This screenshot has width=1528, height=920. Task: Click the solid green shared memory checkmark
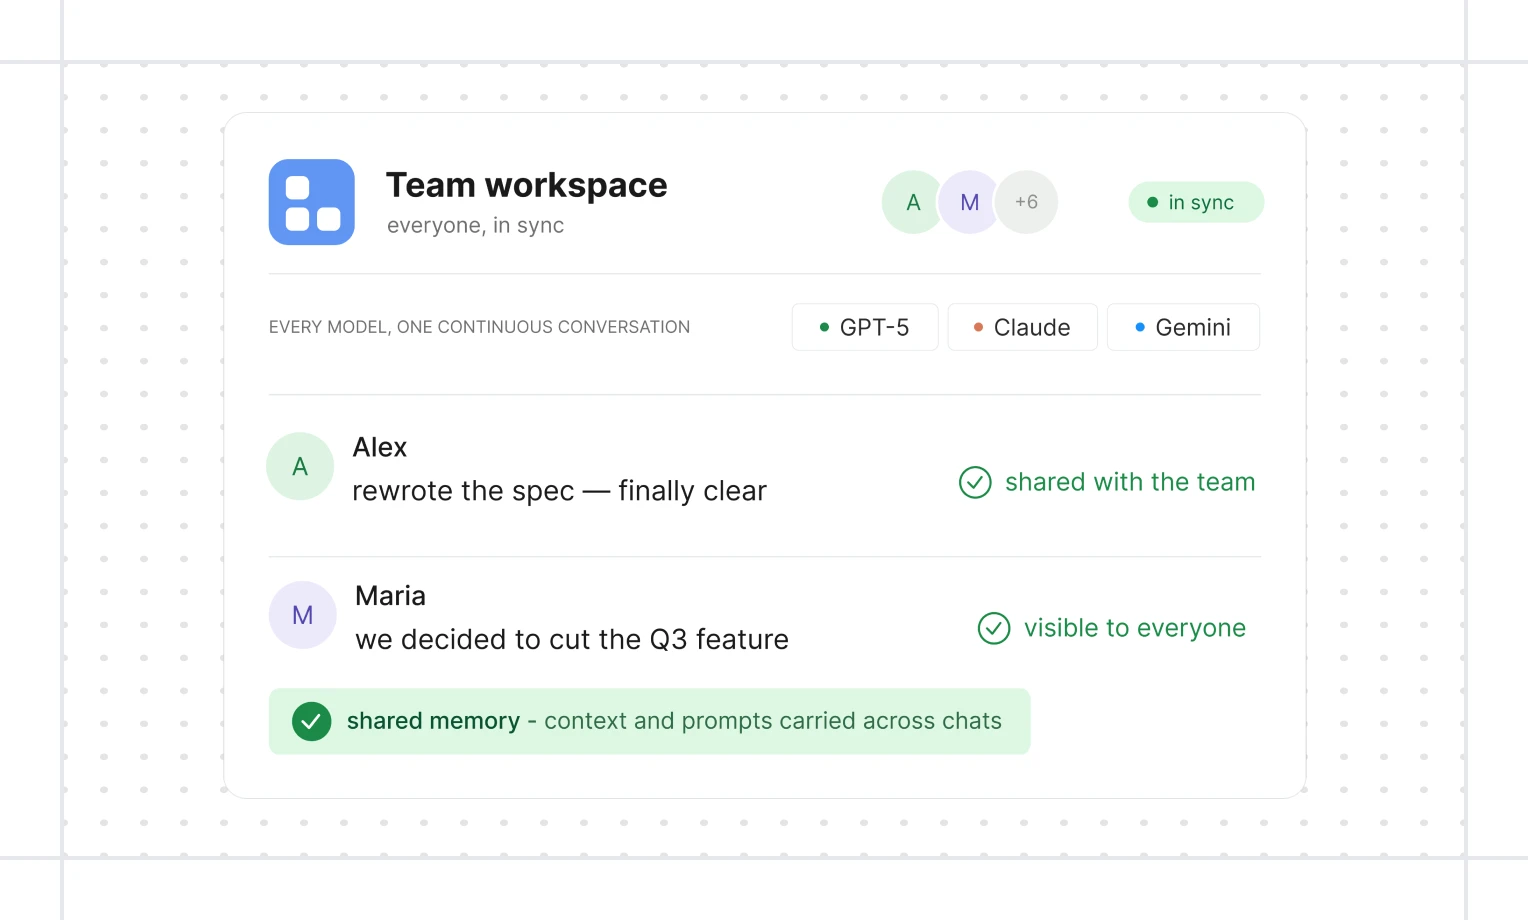point(312,721)
